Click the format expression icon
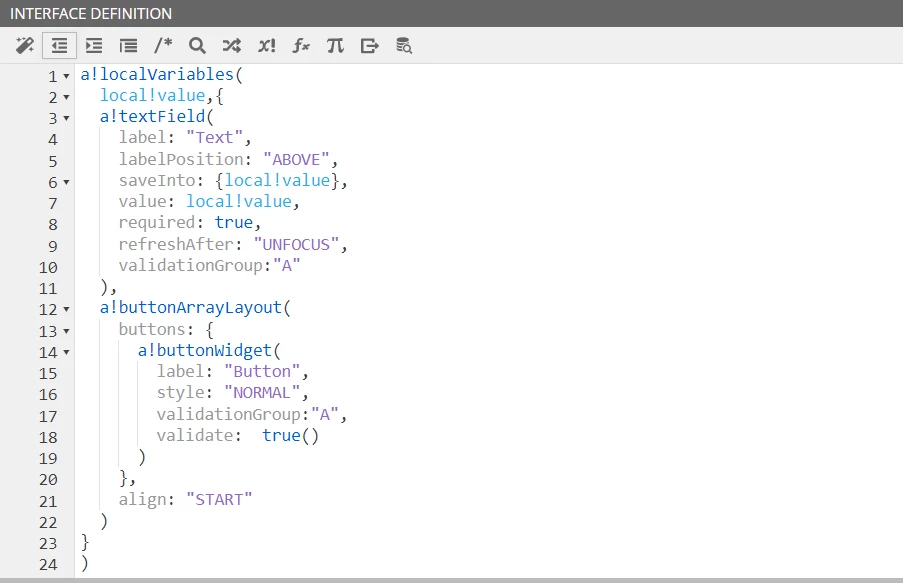This screenshot has height=583, width=903. 128,46
